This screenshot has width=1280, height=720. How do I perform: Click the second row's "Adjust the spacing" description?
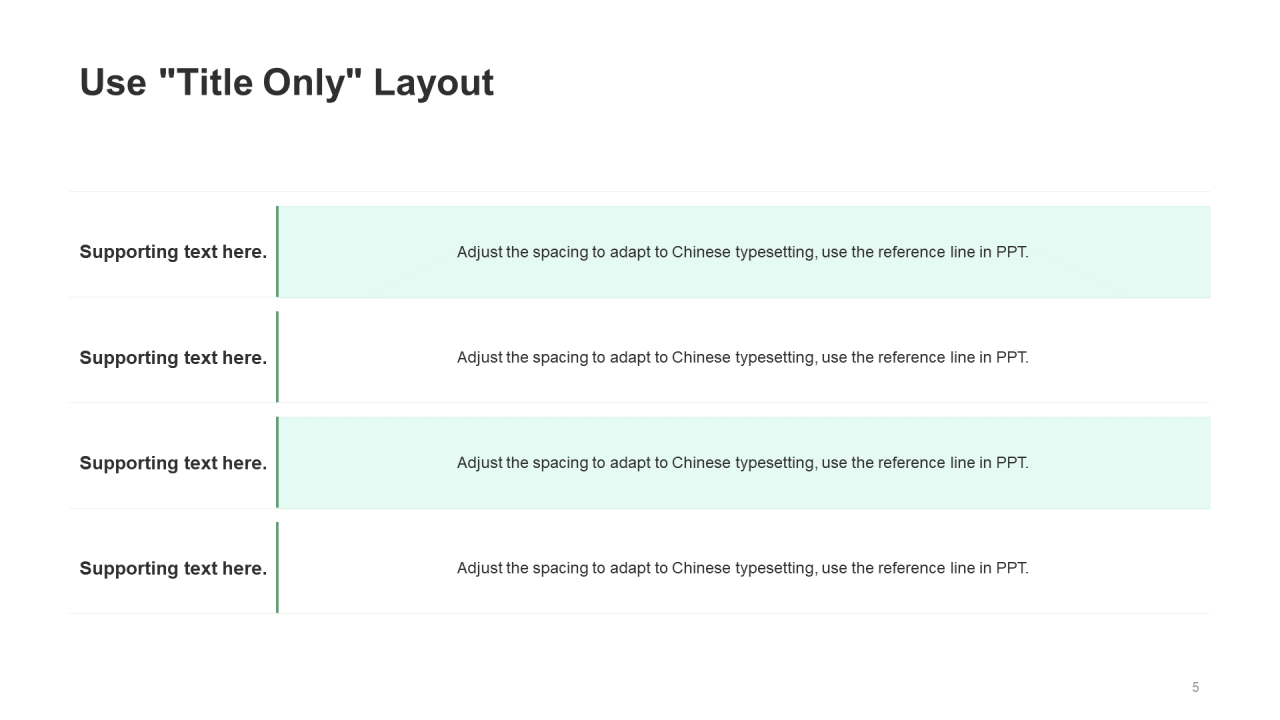[x=742, y=358]
